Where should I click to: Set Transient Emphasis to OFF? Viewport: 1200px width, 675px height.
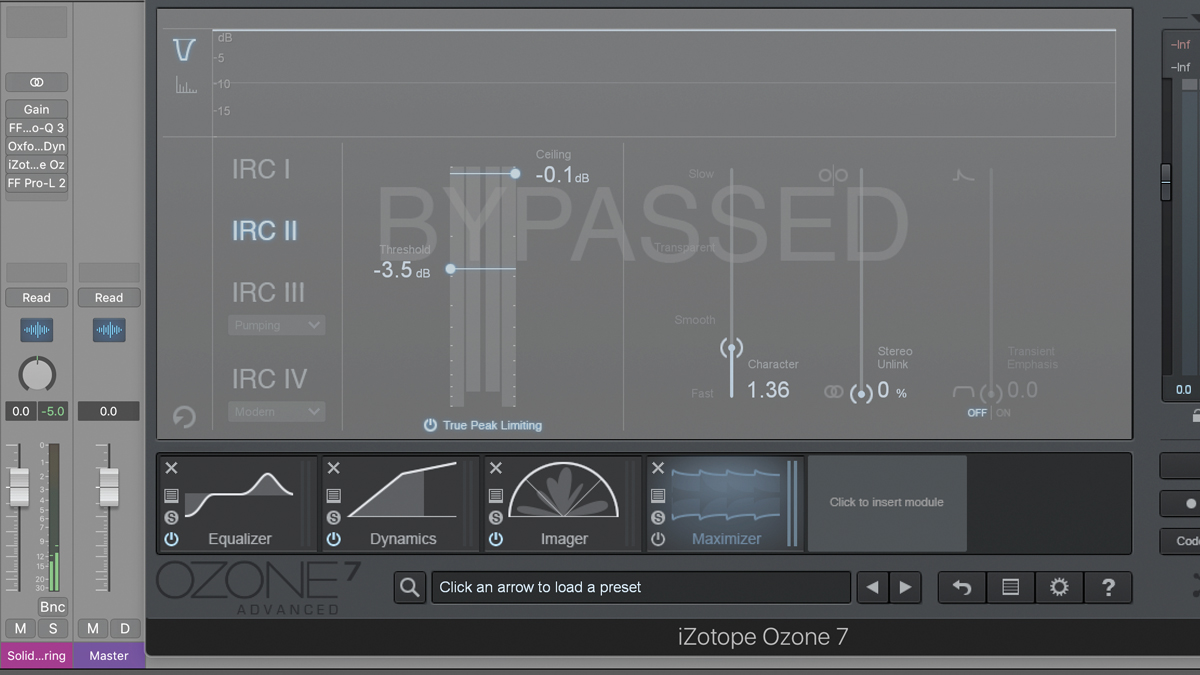coord(977,413)
